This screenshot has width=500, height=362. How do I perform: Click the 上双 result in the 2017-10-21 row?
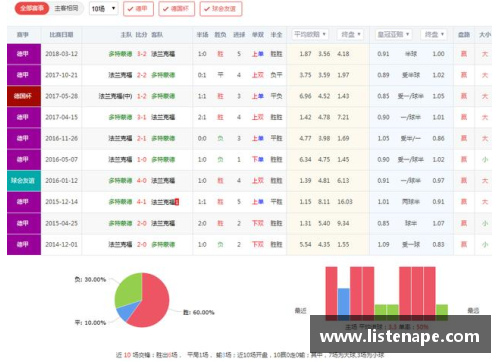click(x=258, y=75)
